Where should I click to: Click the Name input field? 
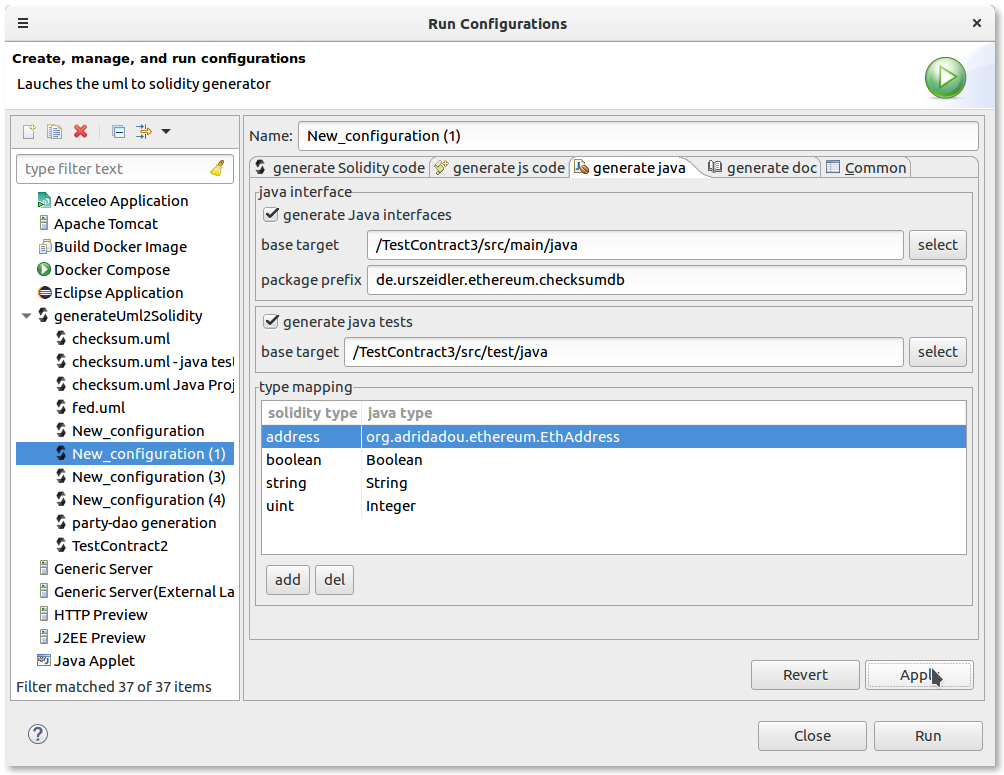tap(638, 136)
